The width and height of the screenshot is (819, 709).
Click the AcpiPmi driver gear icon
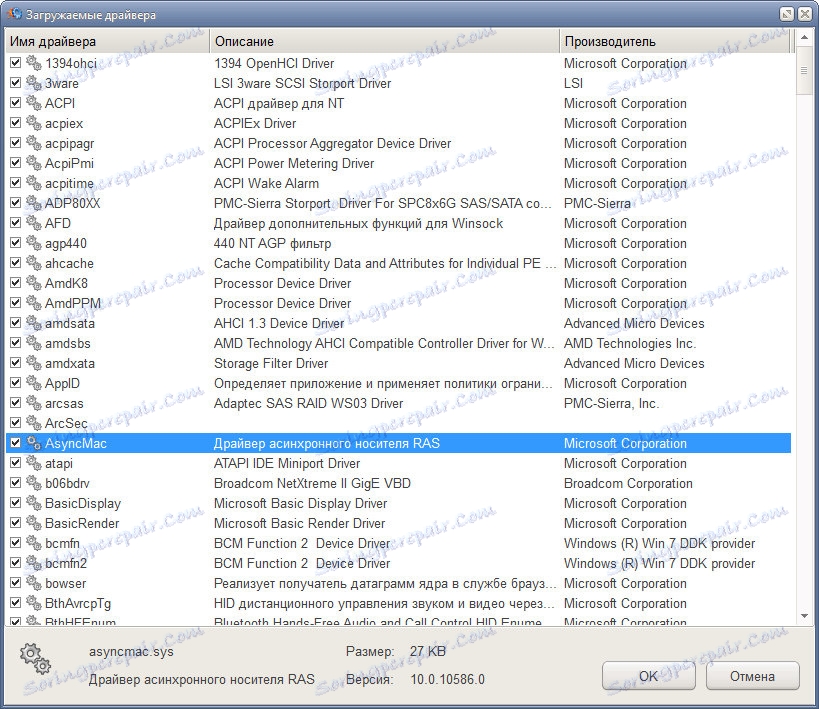click(34, 163)
